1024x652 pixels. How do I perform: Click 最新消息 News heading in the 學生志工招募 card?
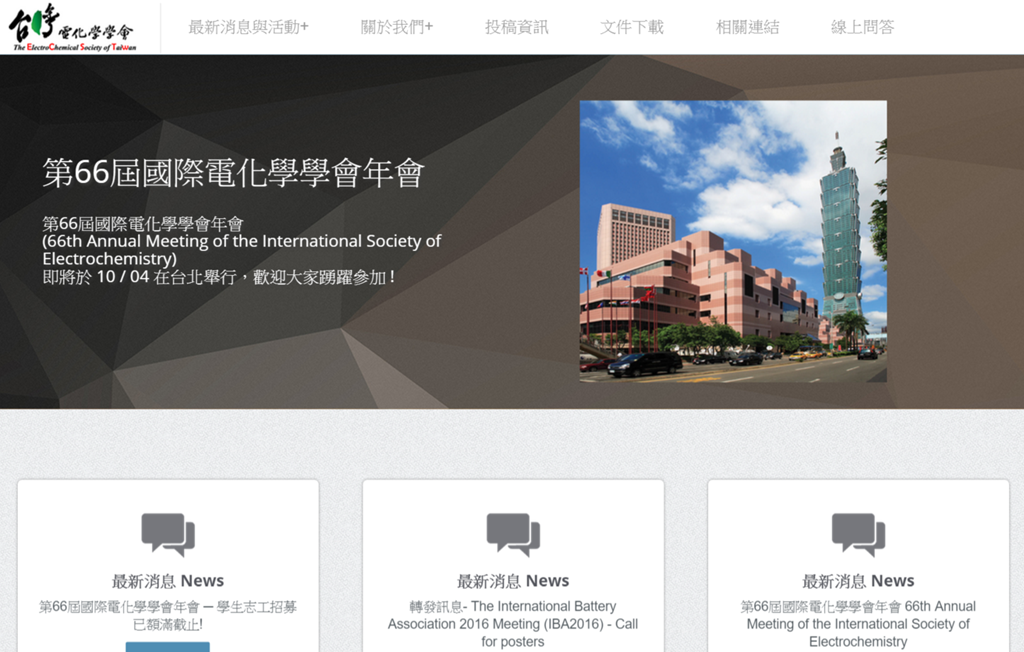coord(168,581)
